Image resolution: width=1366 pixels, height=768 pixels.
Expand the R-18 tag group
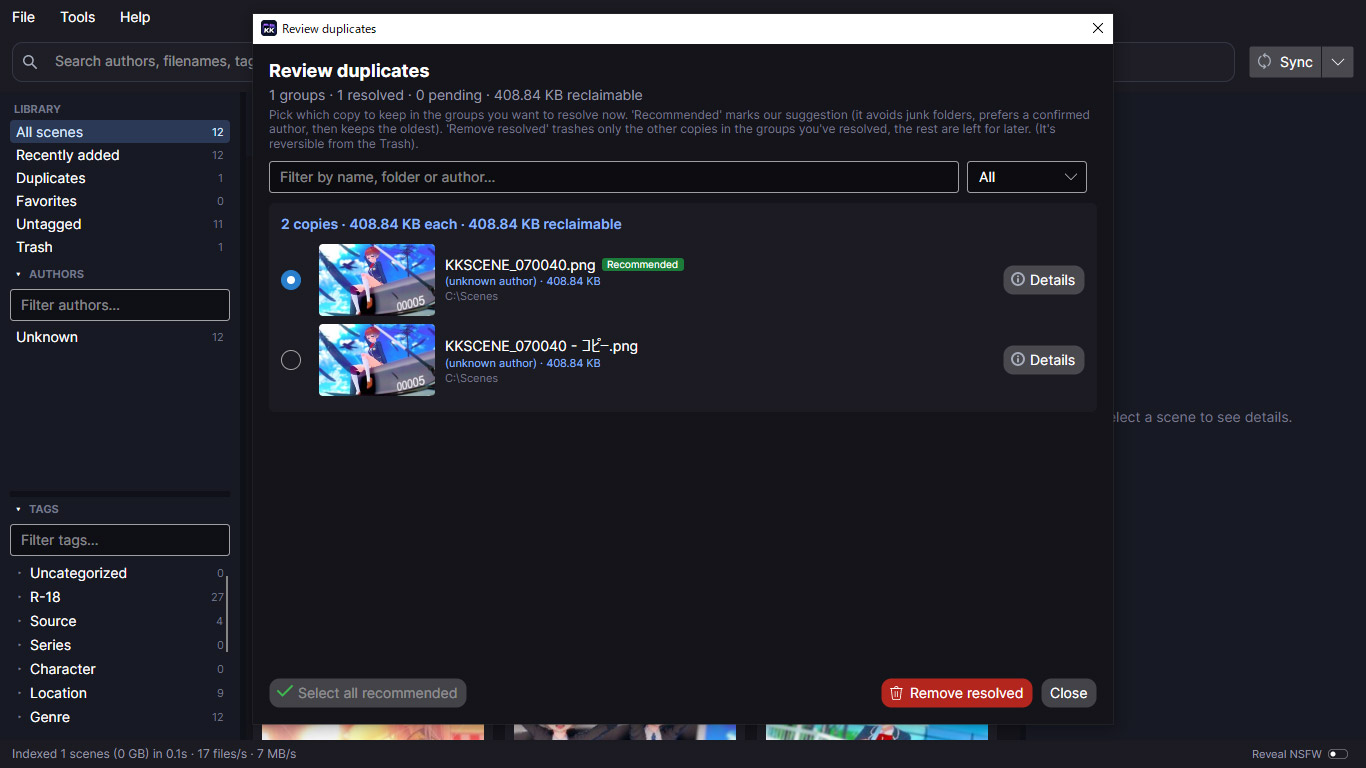(x=19, y=597)
